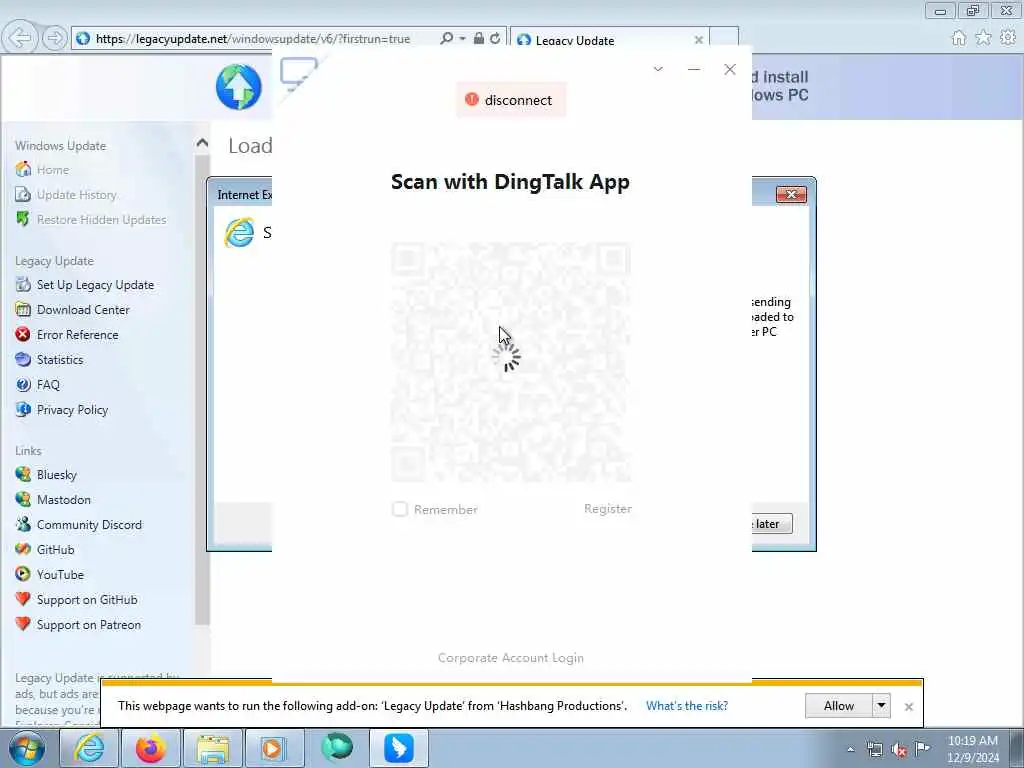Click the FAQ question mark icon
1024x768 pixels.
coord(23,385)
